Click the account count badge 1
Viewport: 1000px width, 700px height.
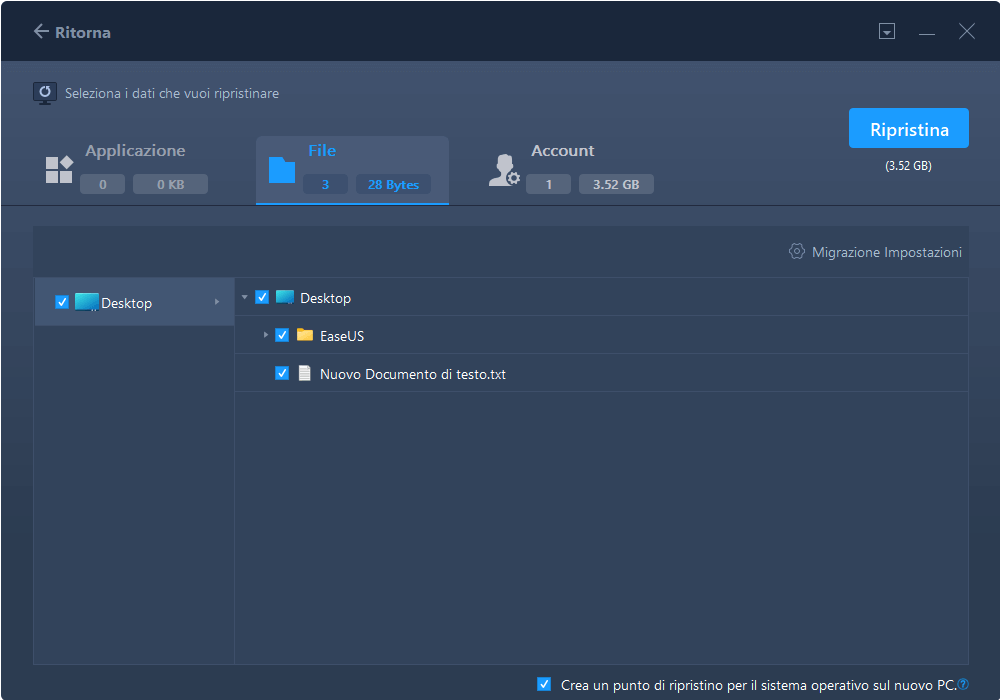tap(548, 184)
